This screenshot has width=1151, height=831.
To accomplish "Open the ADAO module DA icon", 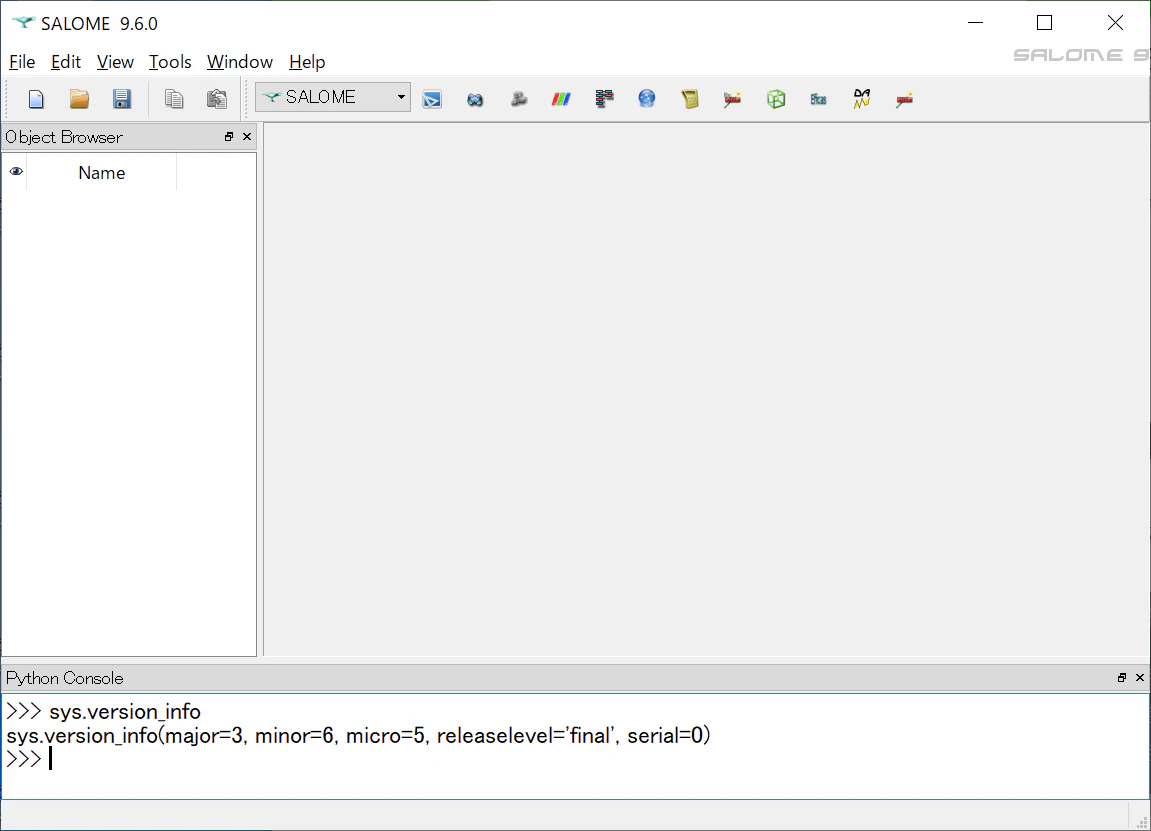I will click(862, 98).
